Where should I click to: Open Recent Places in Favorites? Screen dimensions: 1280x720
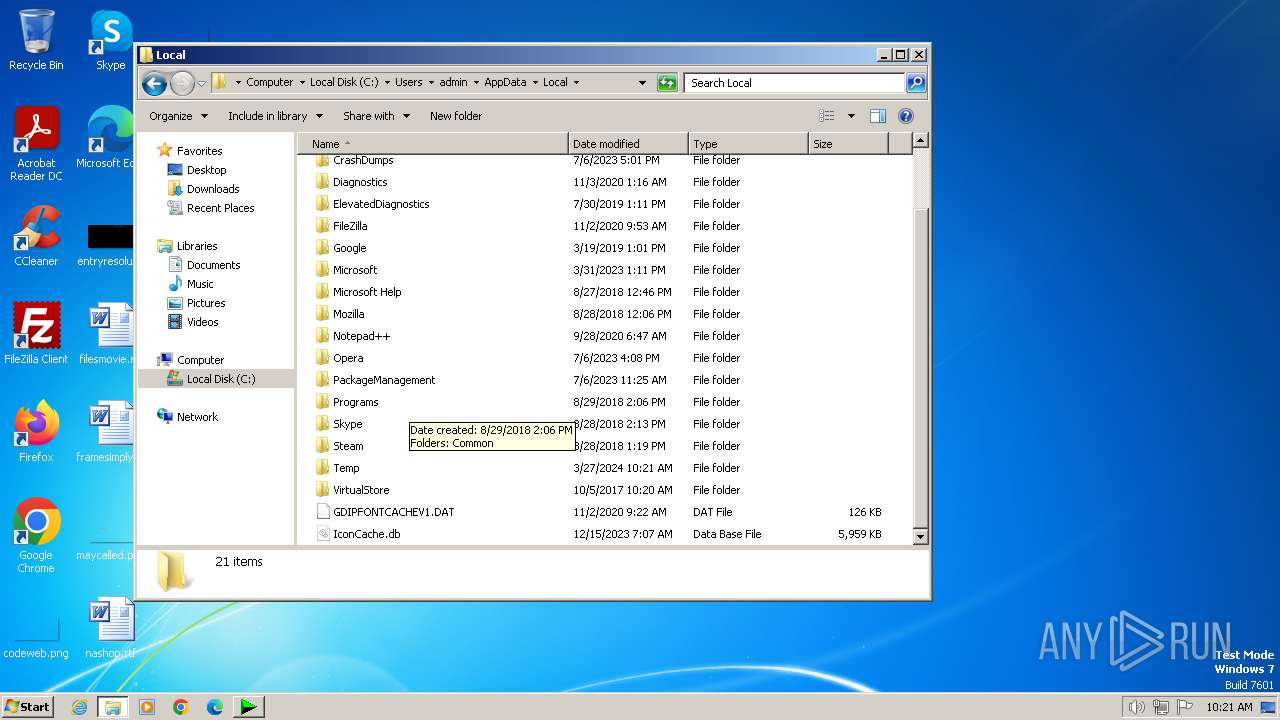tap(221, 208)
